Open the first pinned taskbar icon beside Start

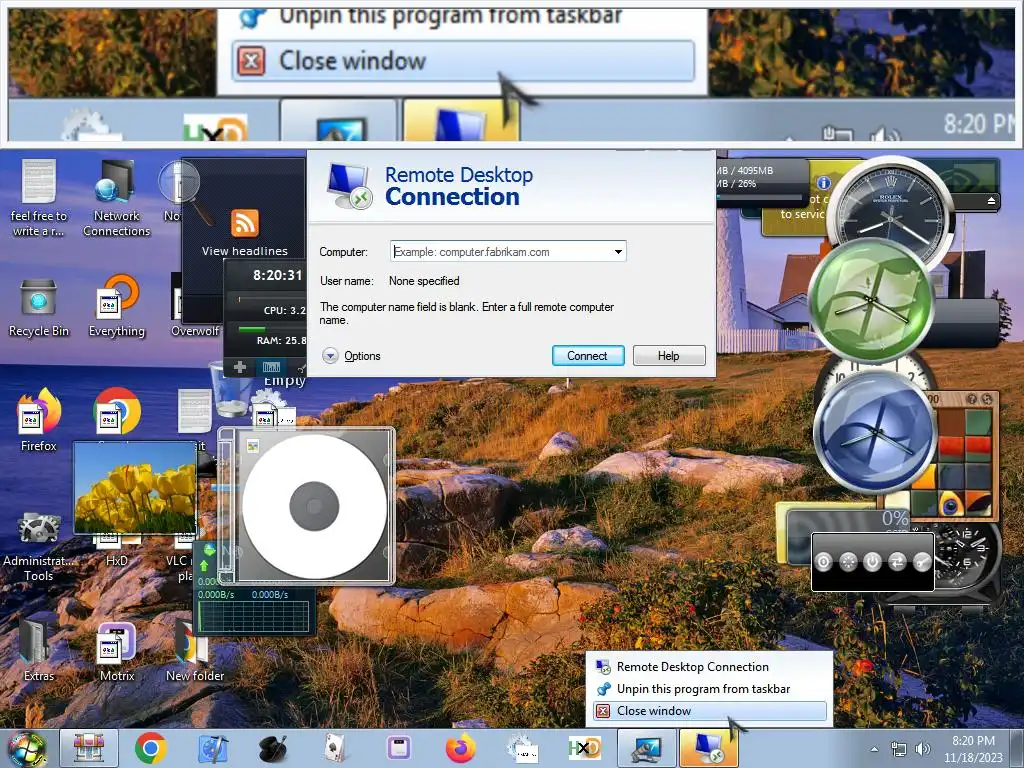[89, 748]
